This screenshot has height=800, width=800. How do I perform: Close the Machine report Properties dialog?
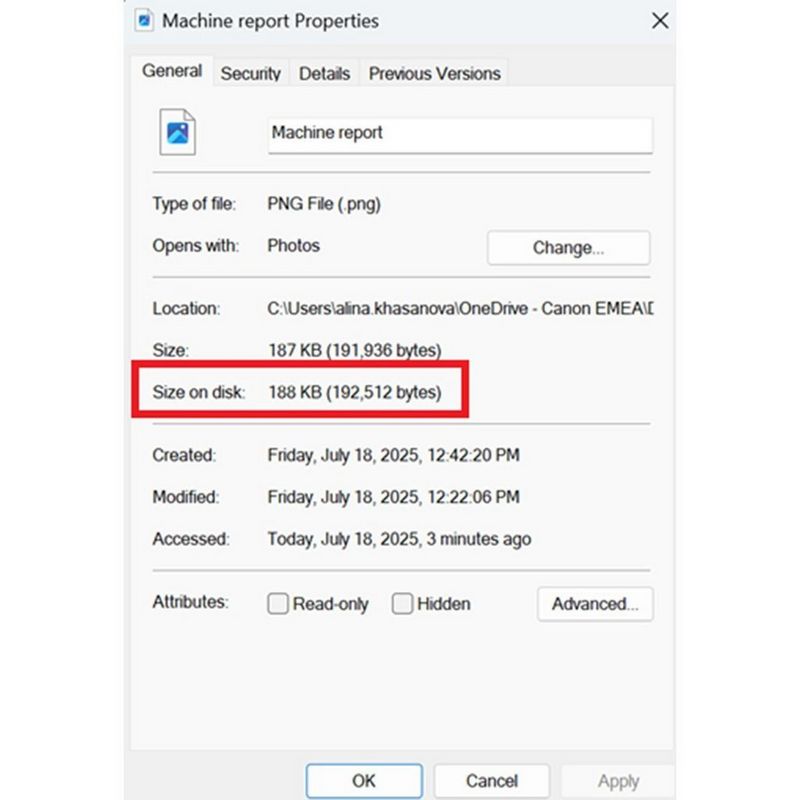click(x=659, y=20)
